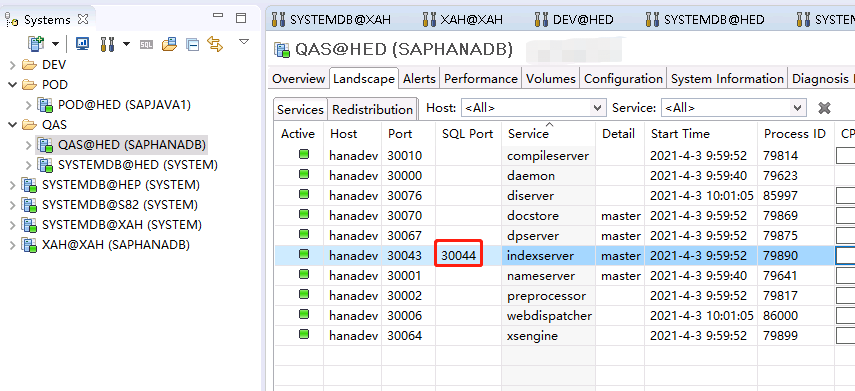Screen dimensions: 855x391
Task: Select the diserver service cell
Action: (549, 196)
